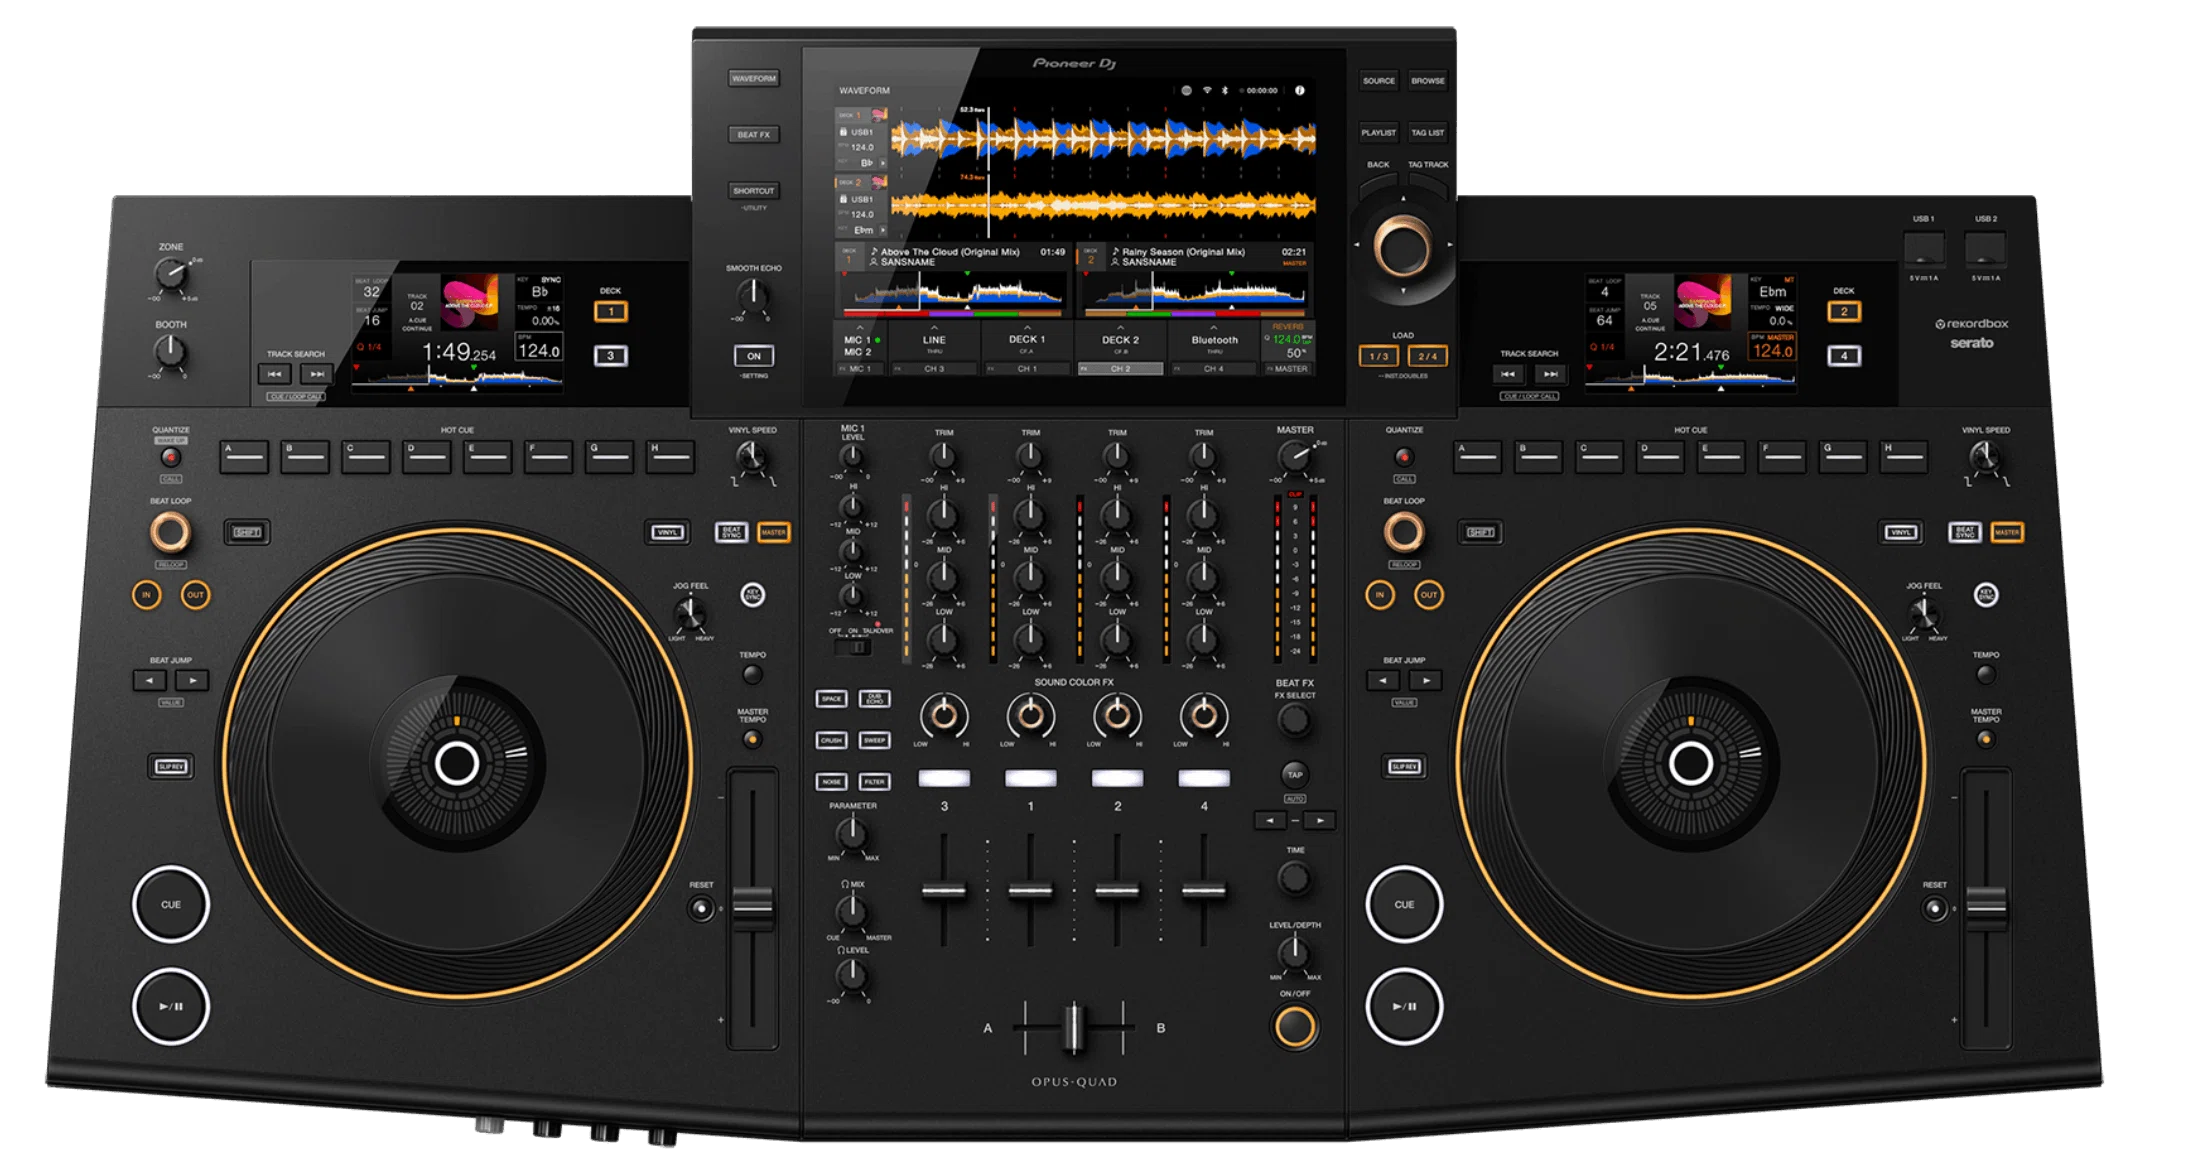Toggle Beat Sync on the left deck

point(731,532)
